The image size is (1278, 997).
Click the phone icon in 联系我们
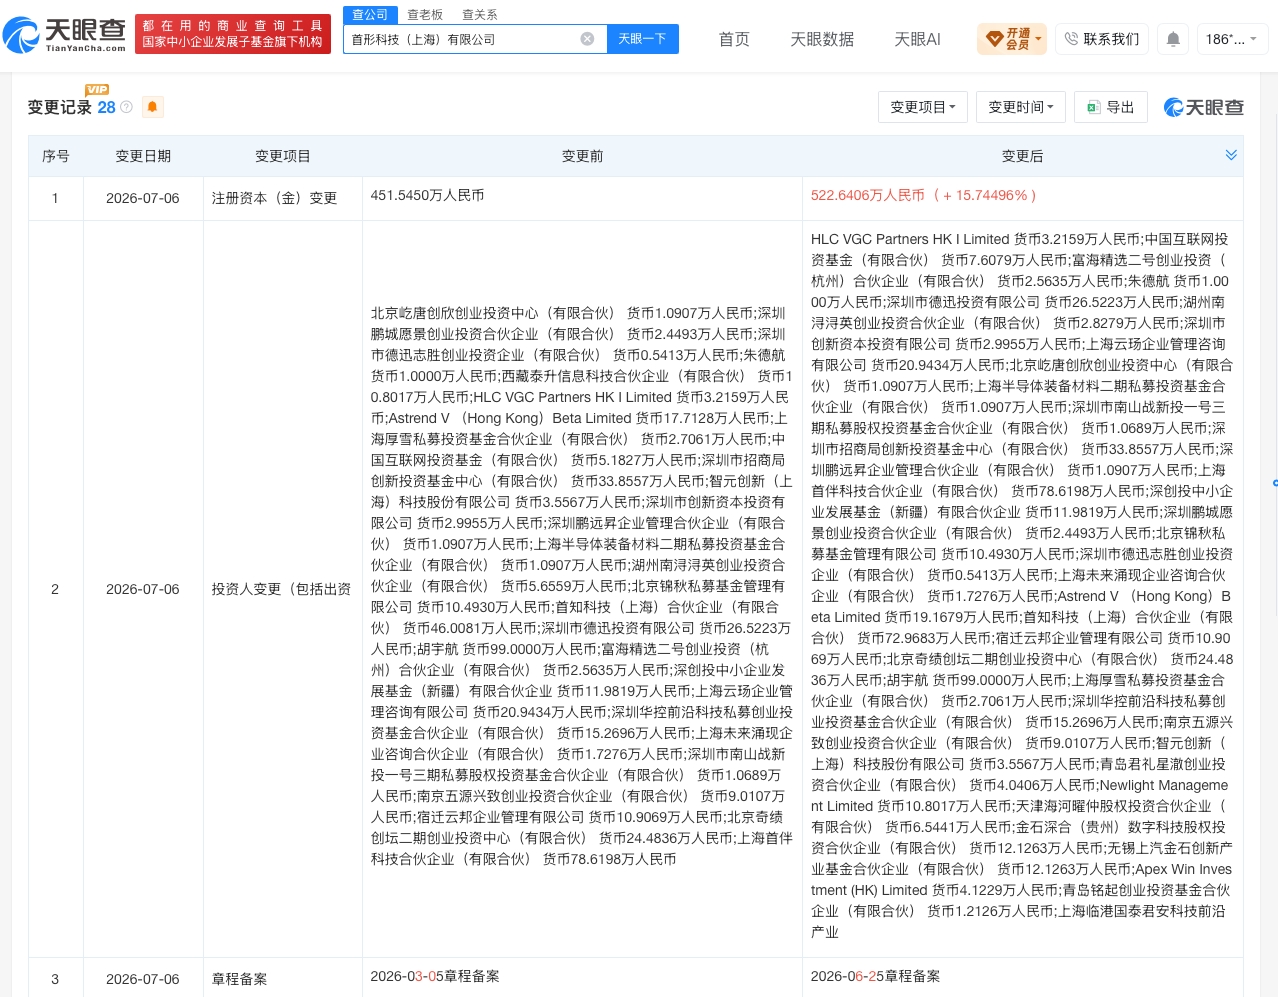pyautogui.click(x=1071, y=39)
